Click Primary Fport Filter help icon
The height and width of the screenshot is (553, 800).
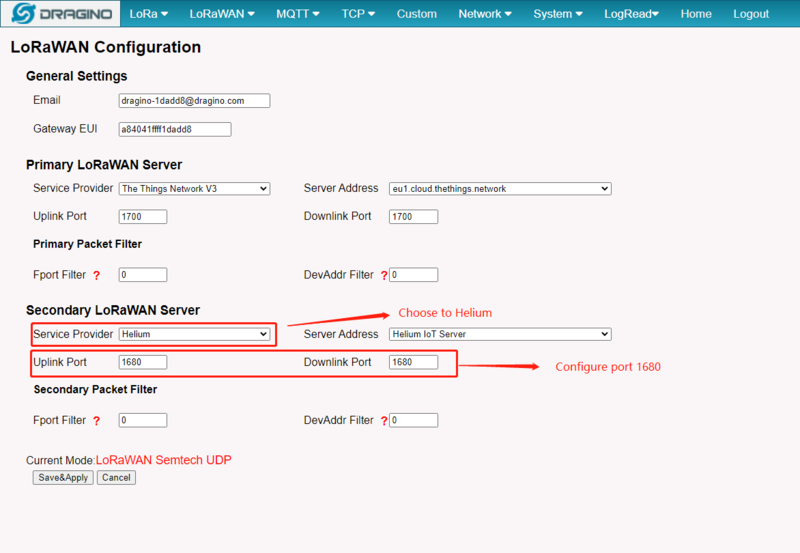96,275
